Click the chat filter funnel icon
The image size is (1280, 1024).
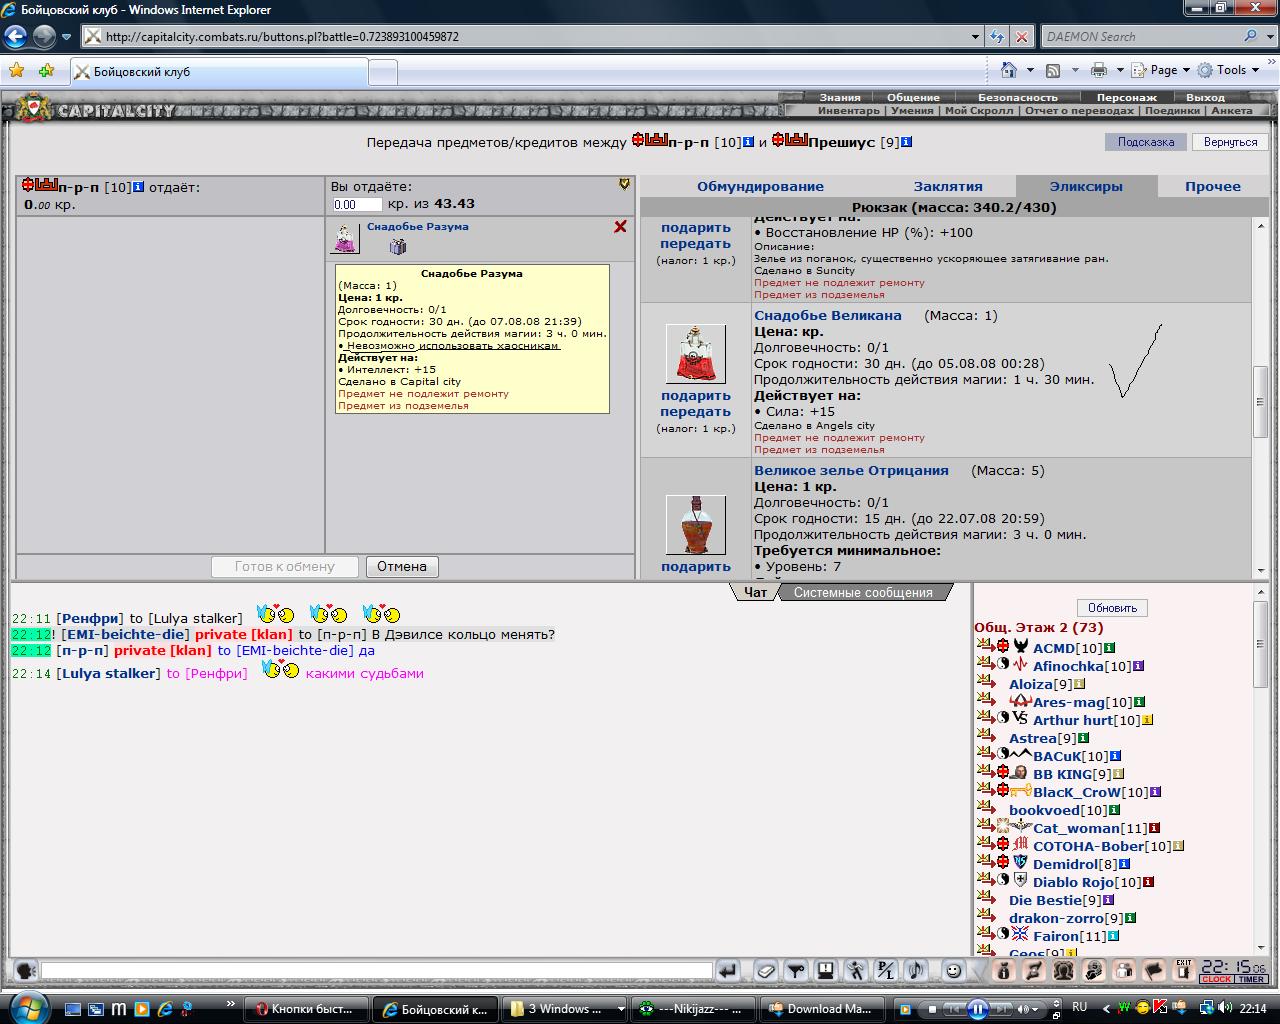[x=795, y=970]
